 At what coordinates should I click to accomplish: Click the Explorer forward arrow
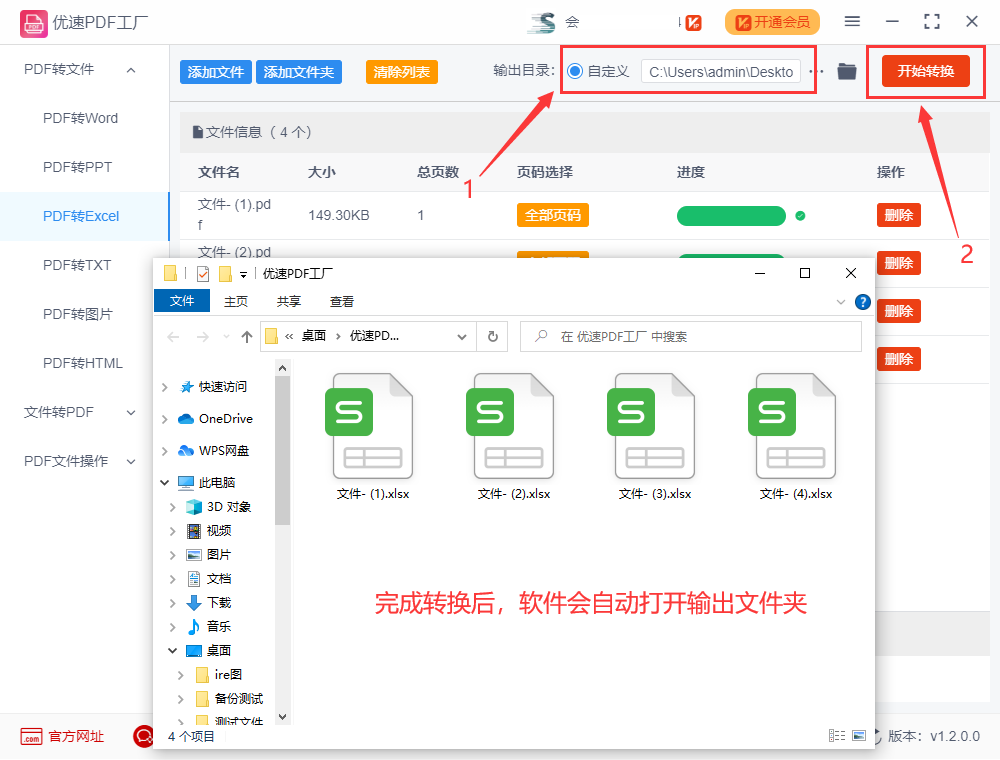203,337
